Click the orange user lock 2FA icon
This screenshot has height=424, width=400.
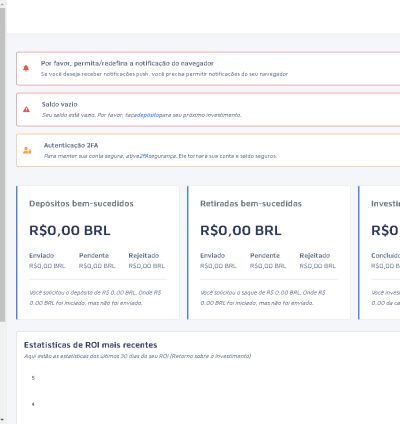27,151
